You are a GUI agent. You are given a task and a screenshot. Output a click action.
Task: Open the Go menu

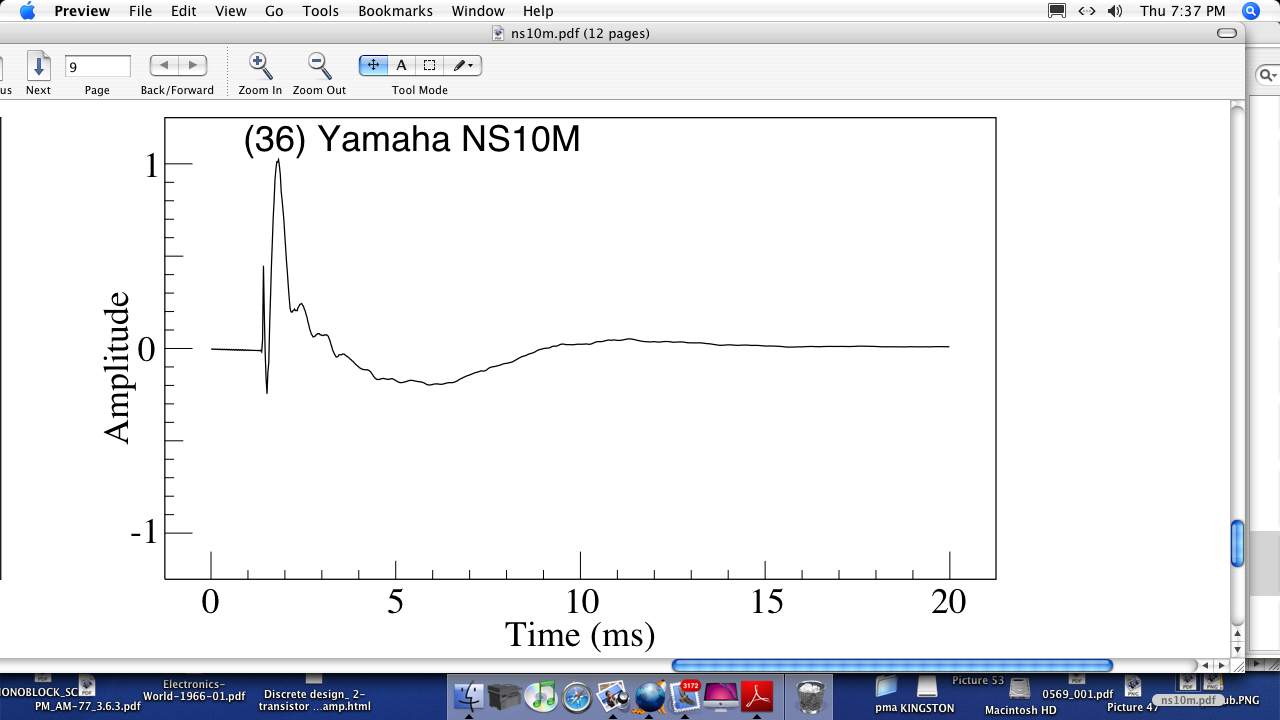274,11
